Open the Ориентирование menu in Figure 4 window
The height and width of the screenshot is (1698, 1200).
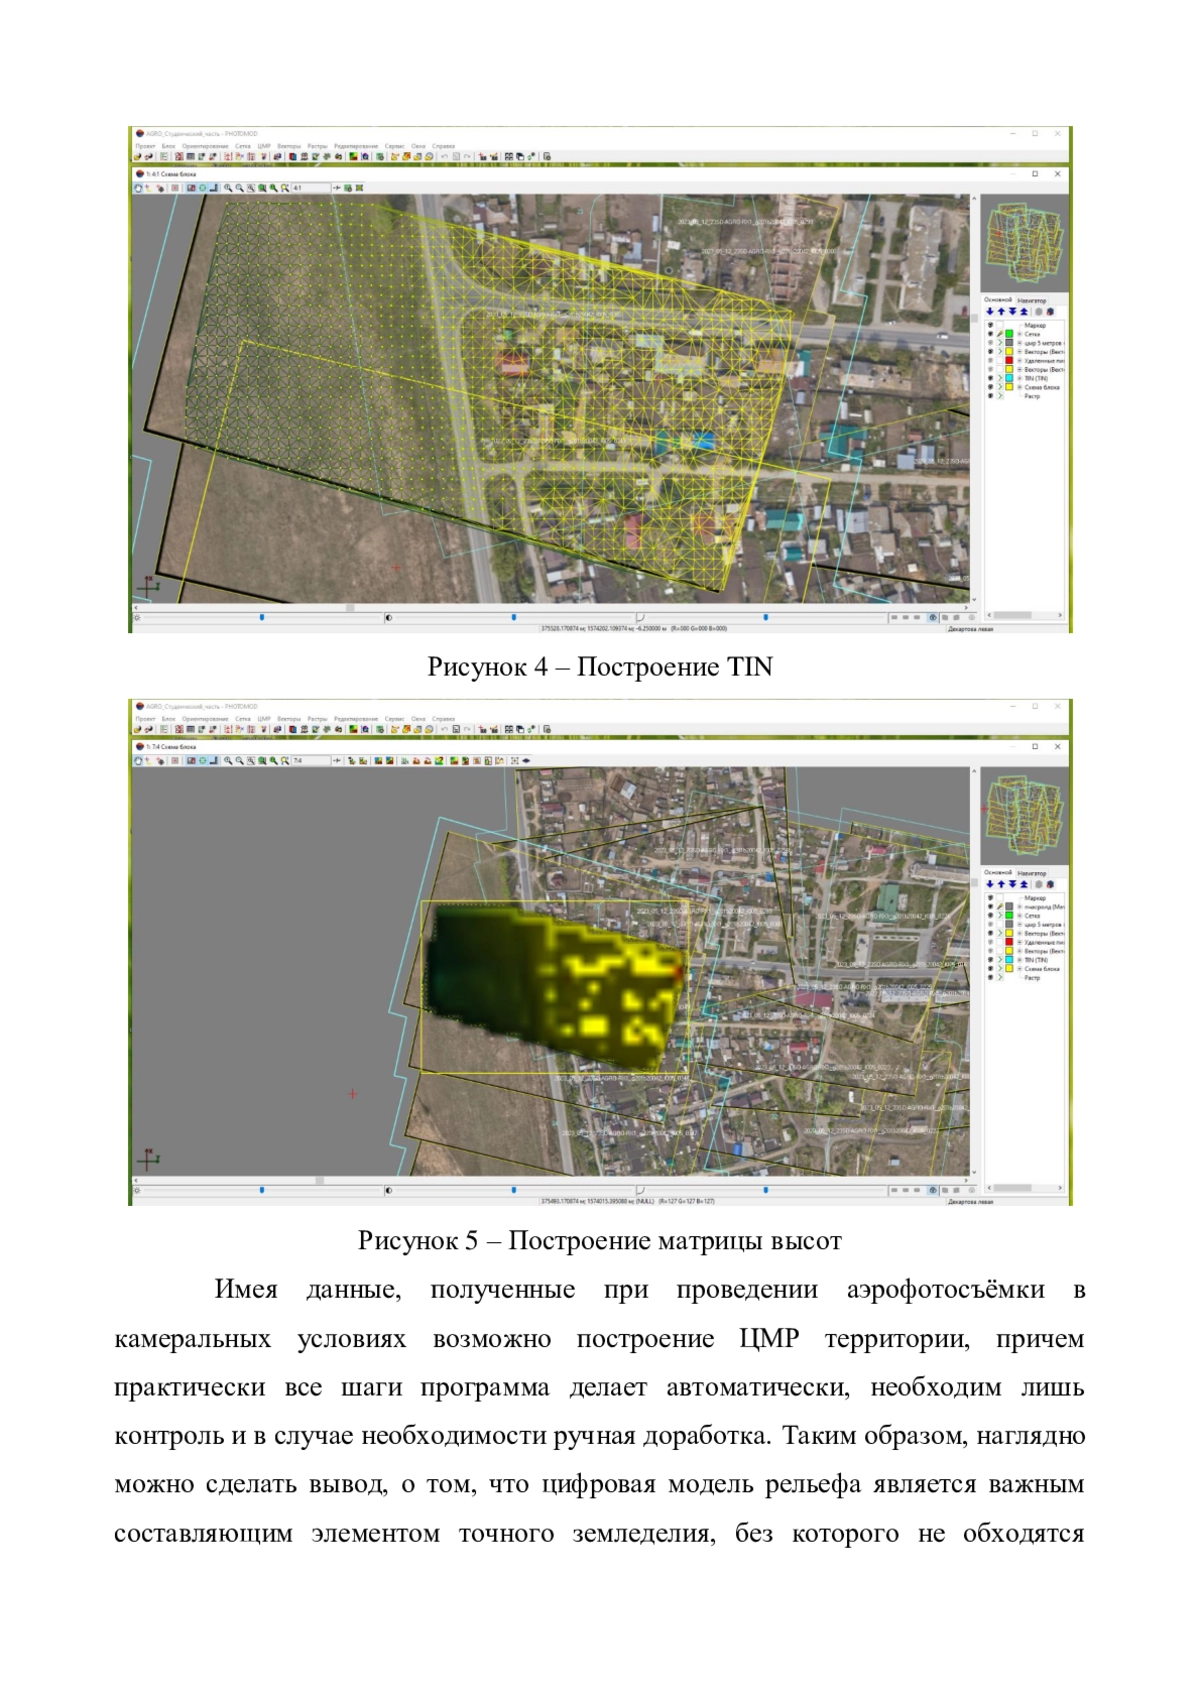[x=206, y=146]
